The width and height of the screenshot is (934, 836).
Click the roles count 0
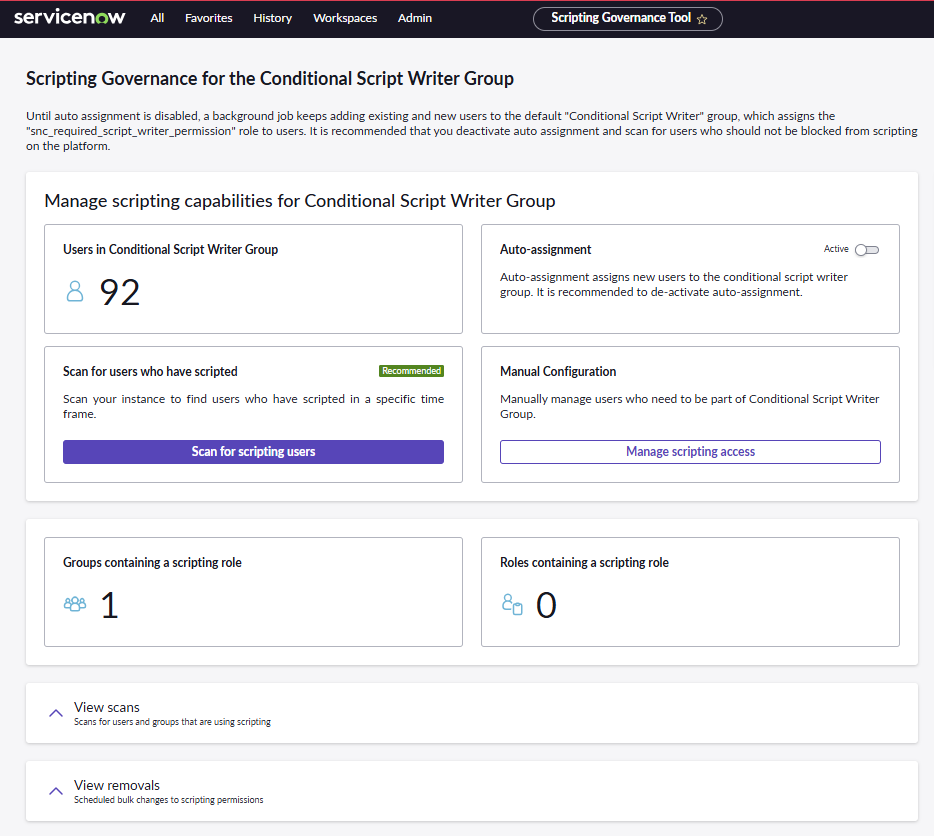tap(546, 605)
